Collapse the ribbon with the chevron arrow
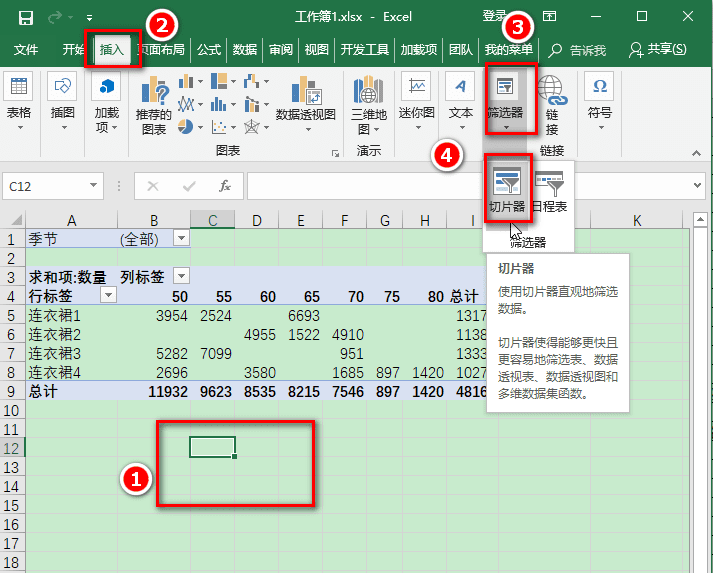This screenshot has height=573, width=713. 697,153
